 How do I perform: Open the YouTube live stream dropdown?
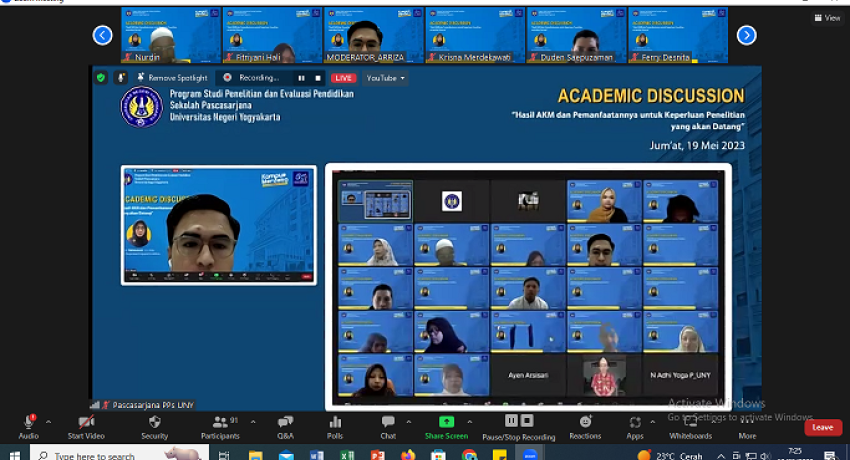tap(385, 78)
